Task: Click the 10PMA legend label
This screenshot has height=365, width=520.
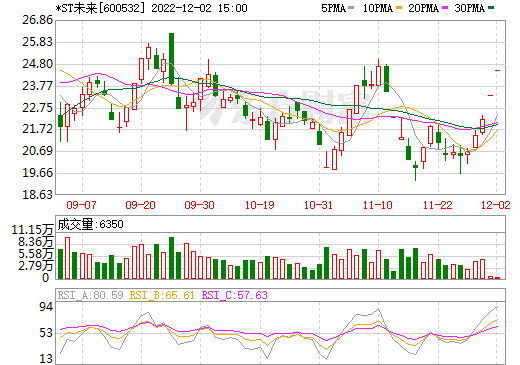Action: pyautogui.click(x=377, y=8)
